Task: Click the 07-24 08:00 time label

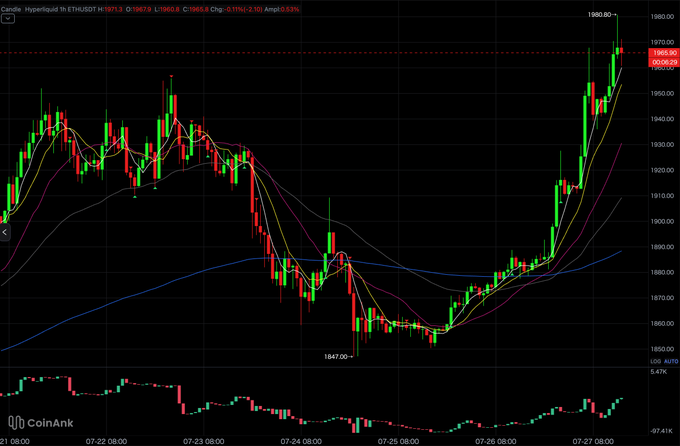Action: coord(301,441)
